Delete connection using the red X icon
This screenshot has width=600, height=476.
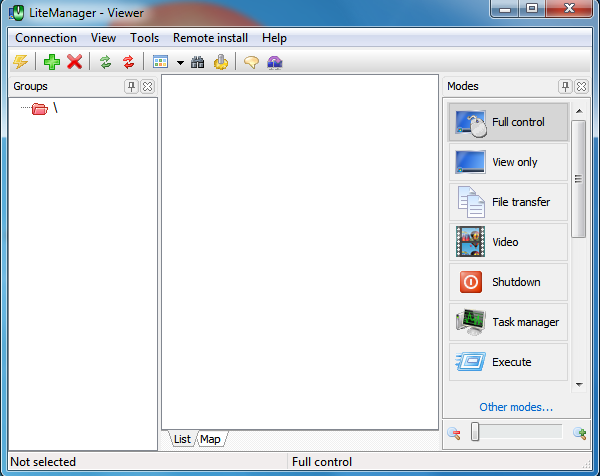(74, 62)
